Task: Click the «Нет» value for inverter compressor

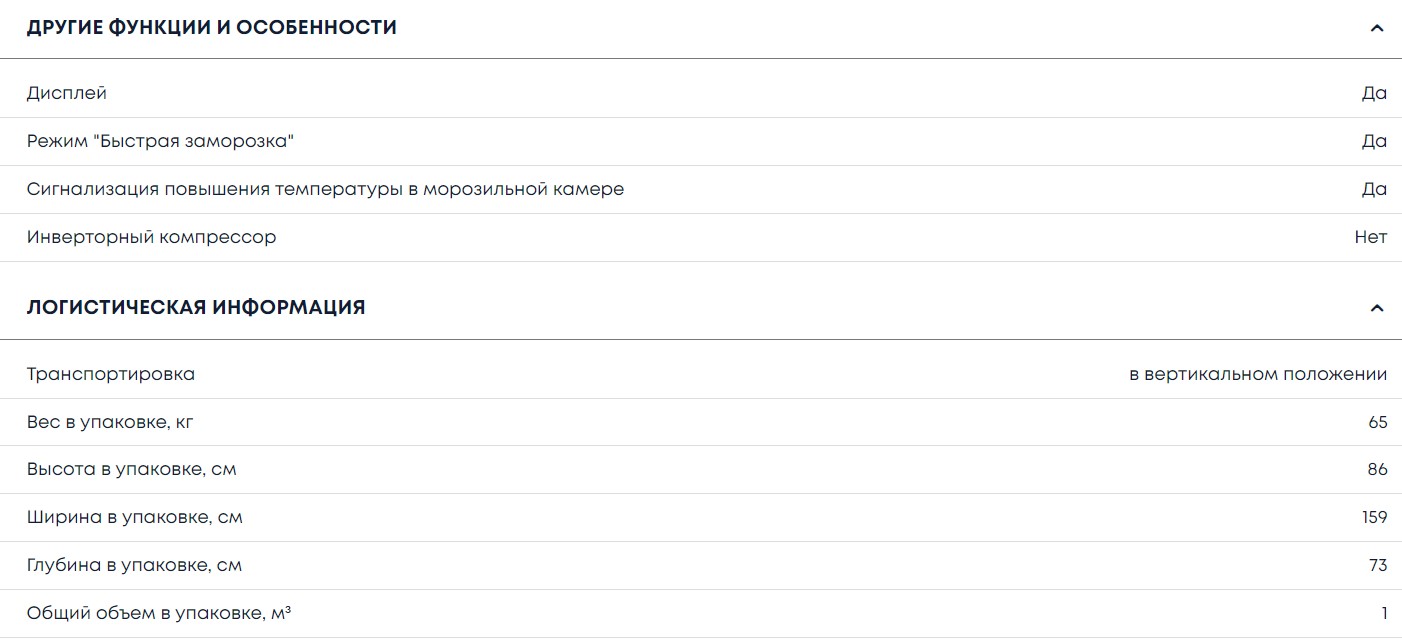Action: pos(1370,237)
